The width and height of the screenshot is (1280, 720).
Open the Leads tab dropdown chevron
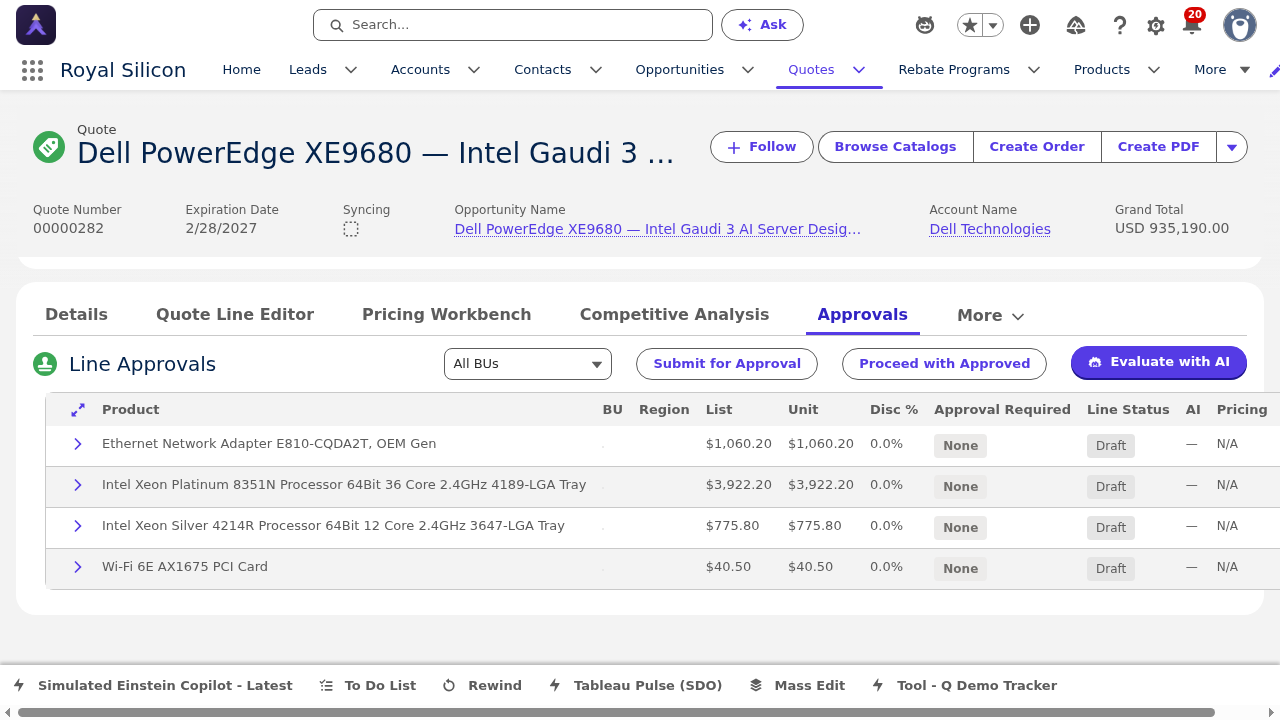[351, 70]
